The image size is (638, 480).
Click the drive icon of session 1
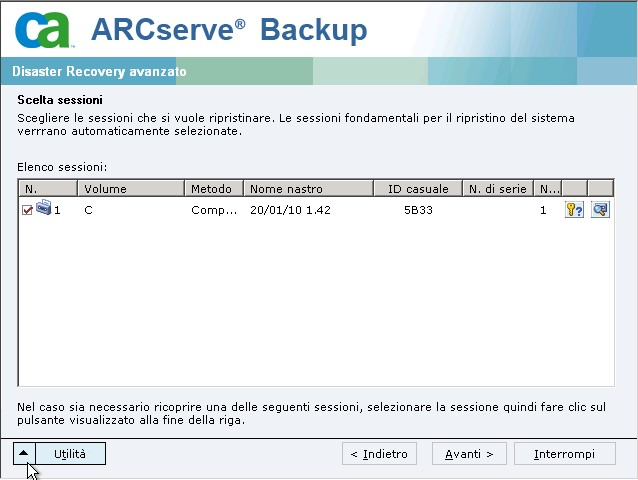click(x=43, y=209)
